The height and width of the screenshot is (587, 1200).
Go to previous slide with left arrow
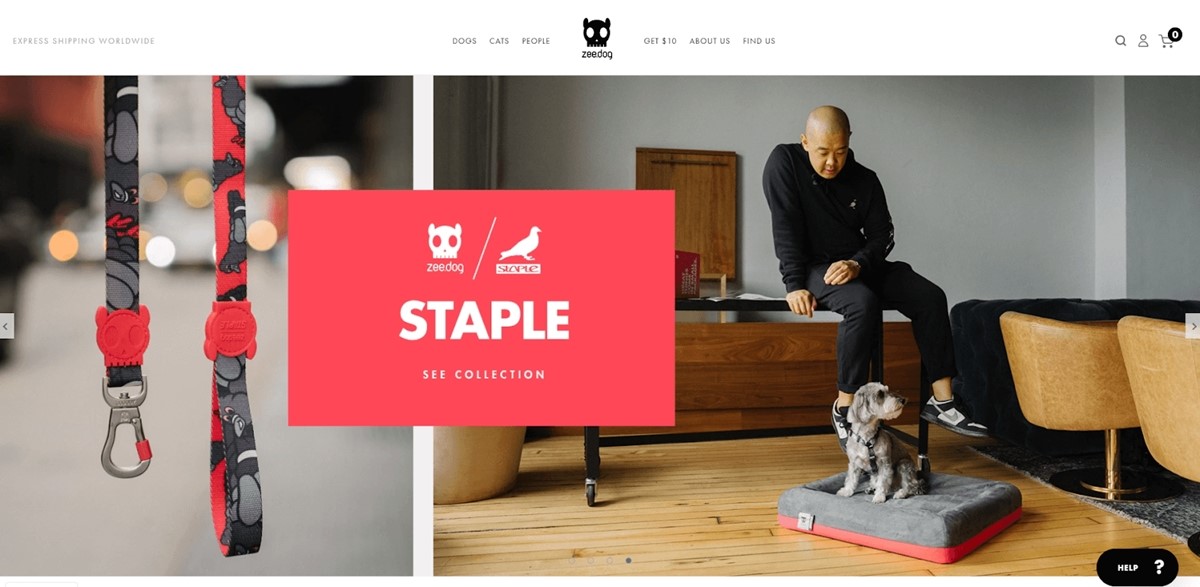(x=7, y=326)
